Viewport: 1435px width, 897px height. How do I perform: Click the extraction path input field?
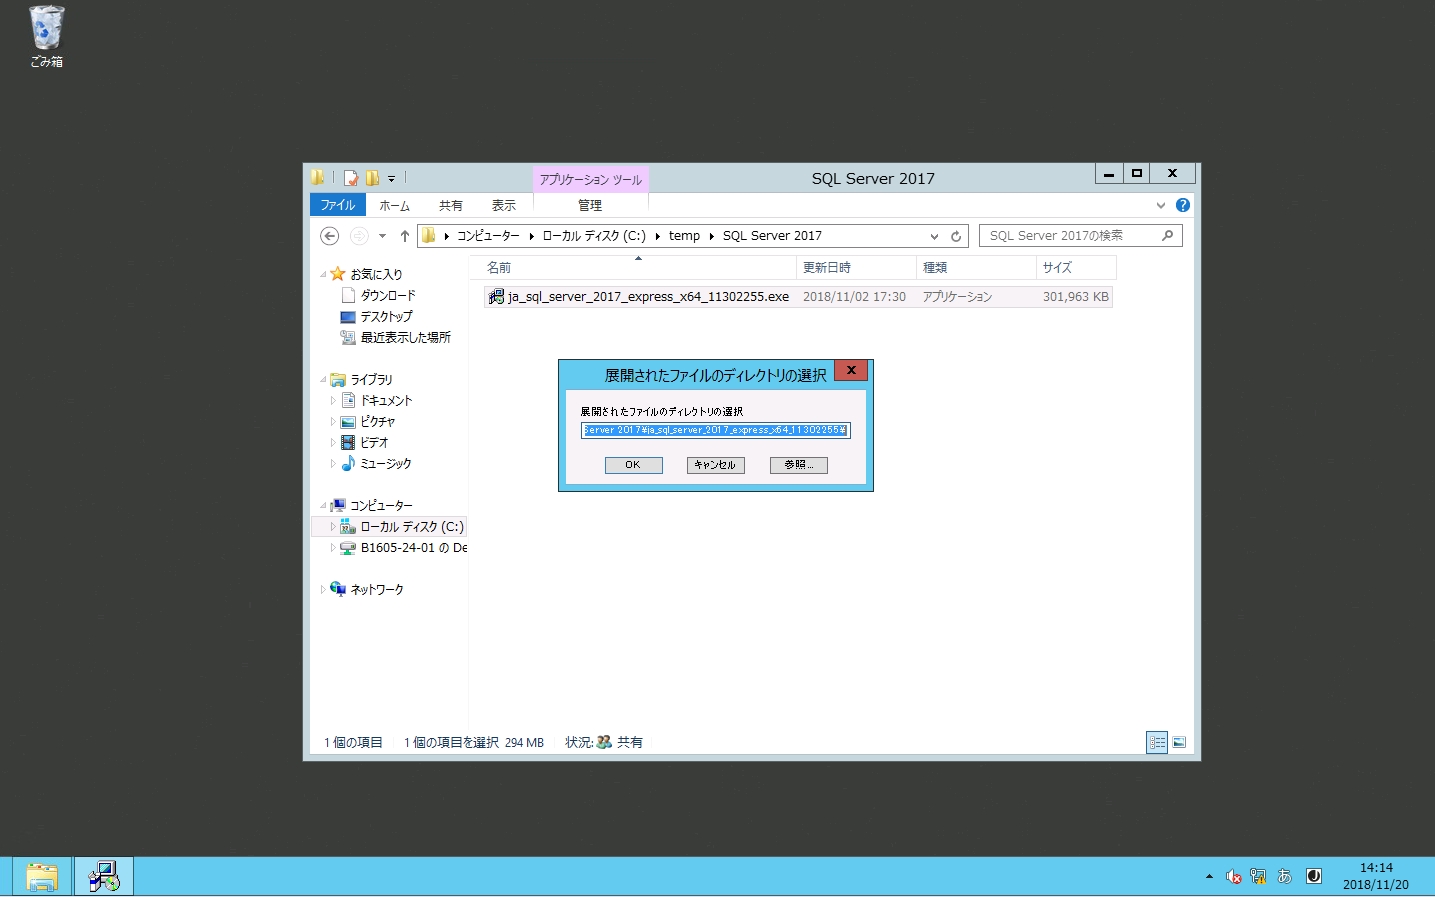[x=715, y=430]
